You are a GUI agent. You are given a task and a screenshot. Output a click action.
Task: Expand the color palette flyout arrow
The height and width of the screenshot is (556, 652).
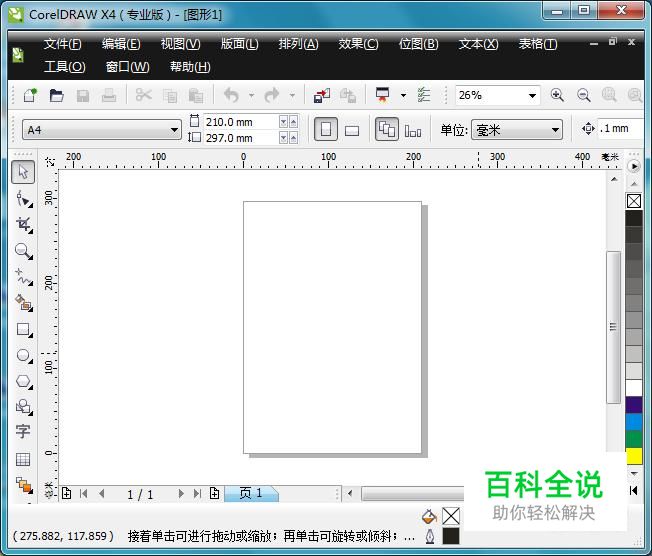633,166
